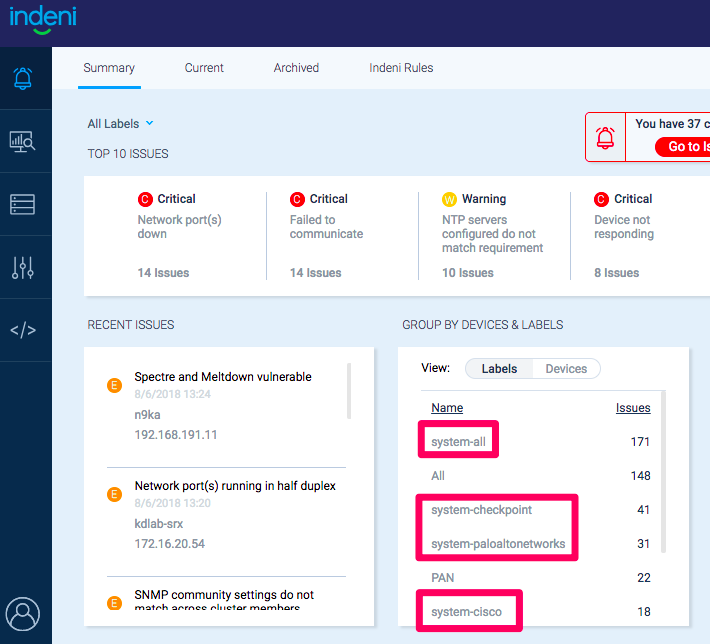Click the red Go to Issues button

point(684,147)
